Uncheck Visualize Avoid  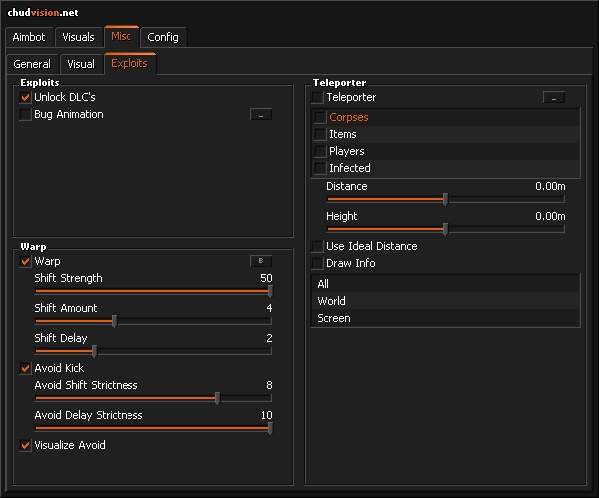click(25, 445)
